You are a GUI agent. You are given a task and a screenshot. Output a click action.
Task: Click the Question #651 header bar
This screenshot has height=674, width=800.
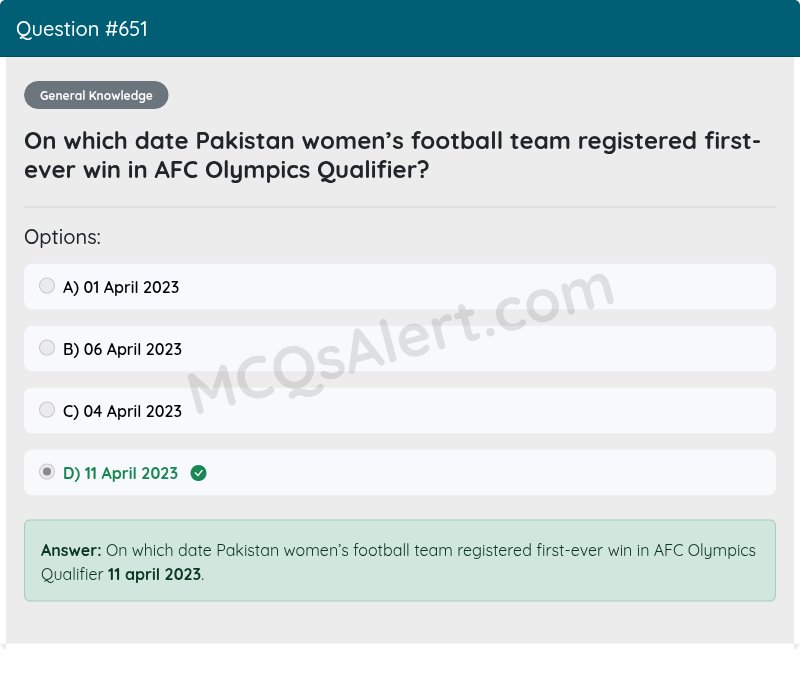click(400, 29)
